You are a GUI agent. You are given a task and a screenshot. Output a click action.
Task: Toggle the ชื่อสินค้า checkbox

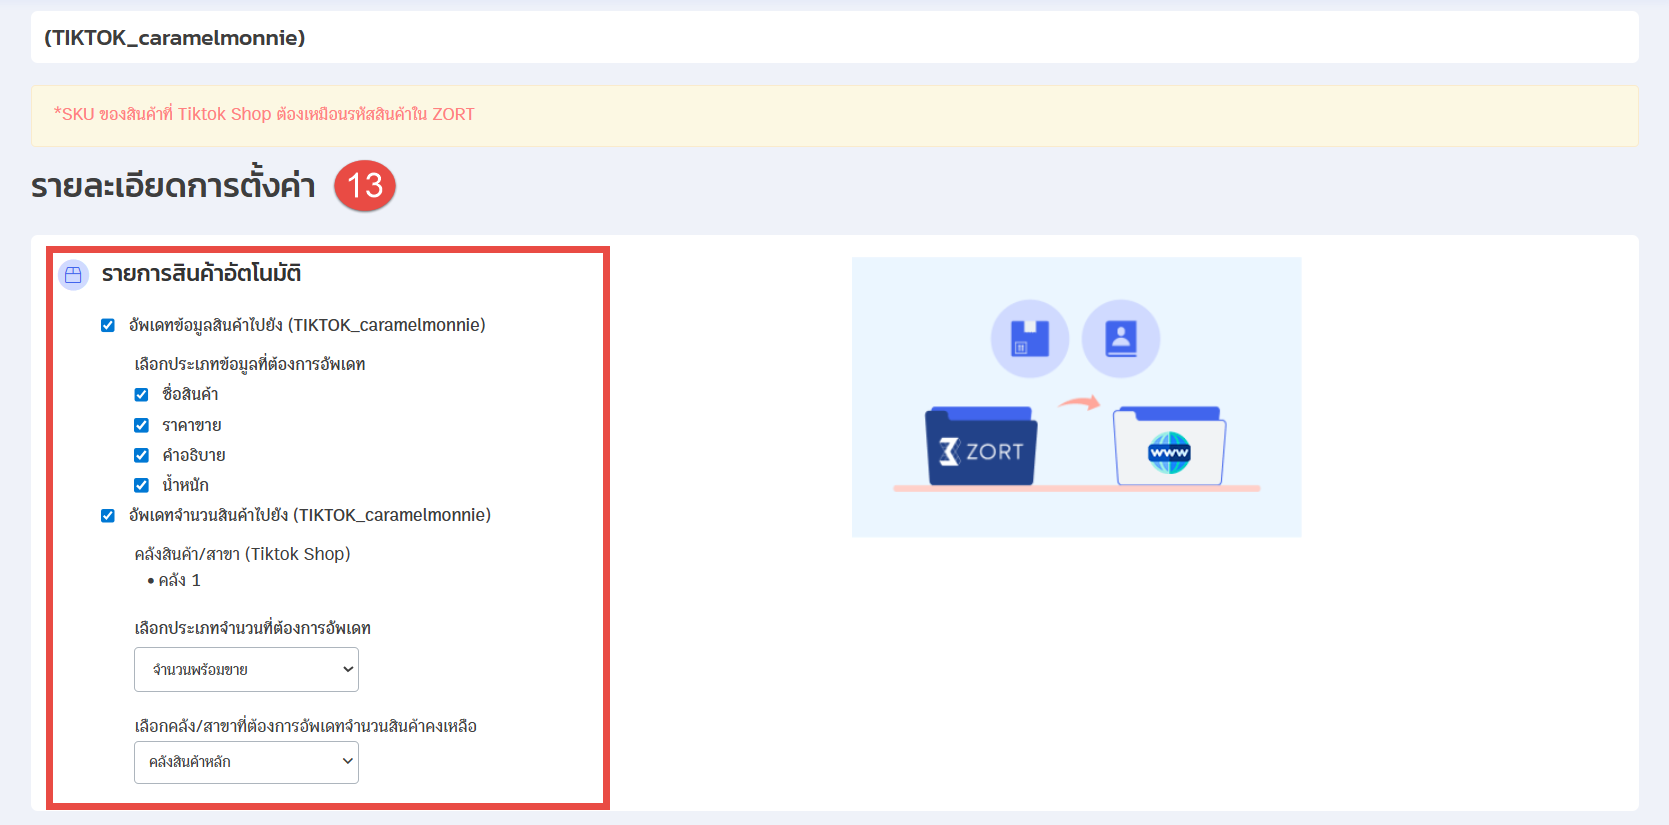141,394
